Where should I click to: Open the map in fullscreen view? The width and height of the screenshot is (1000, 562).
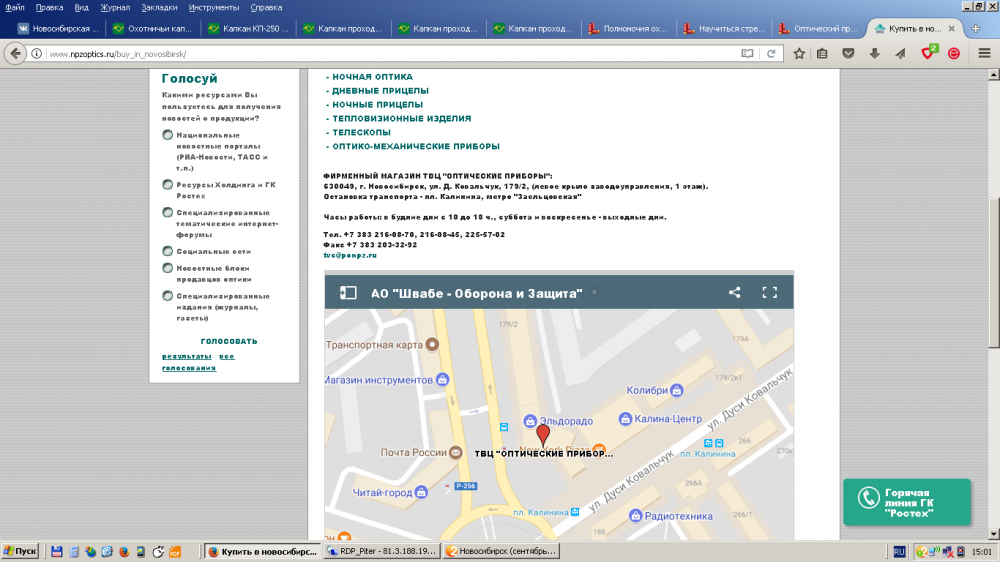tap(769, 293)
